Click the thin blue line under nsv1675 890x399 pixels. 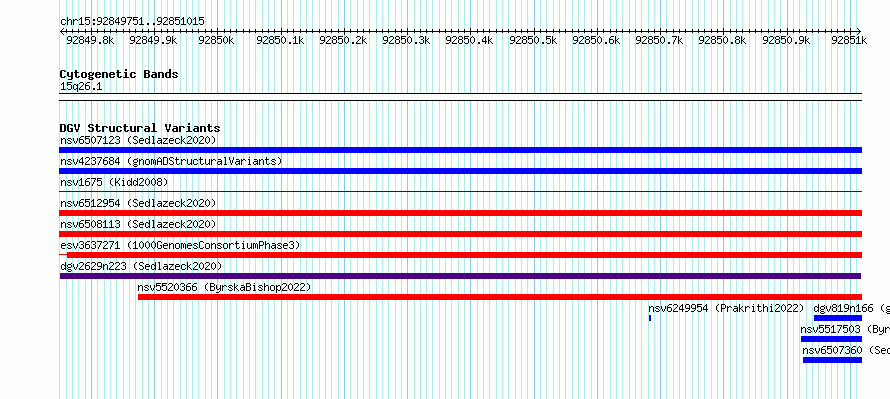(x=460, y=191)
